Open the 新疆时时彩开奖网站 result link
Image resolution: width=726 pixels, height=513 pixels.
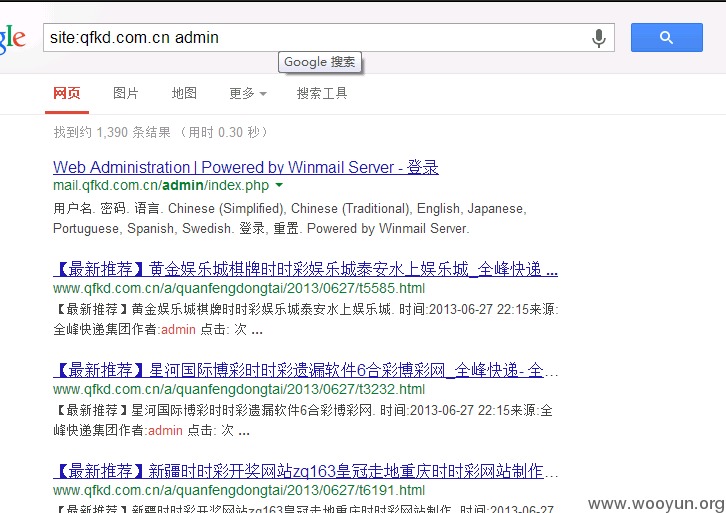306,471
